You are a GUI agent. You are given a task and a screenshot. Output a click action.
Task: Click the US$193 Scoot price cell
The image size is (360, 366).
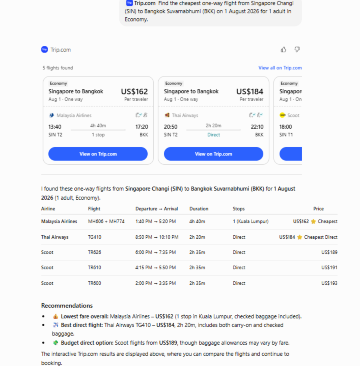pyautogui.click(x=329, y=283)
